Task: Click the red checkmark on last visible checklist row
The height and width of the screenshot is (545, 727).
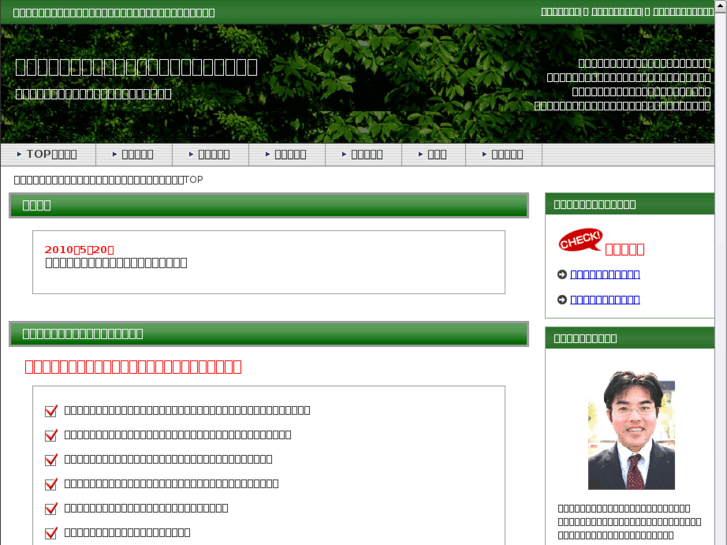Action: pyautogui.click(x=51, y=533)
